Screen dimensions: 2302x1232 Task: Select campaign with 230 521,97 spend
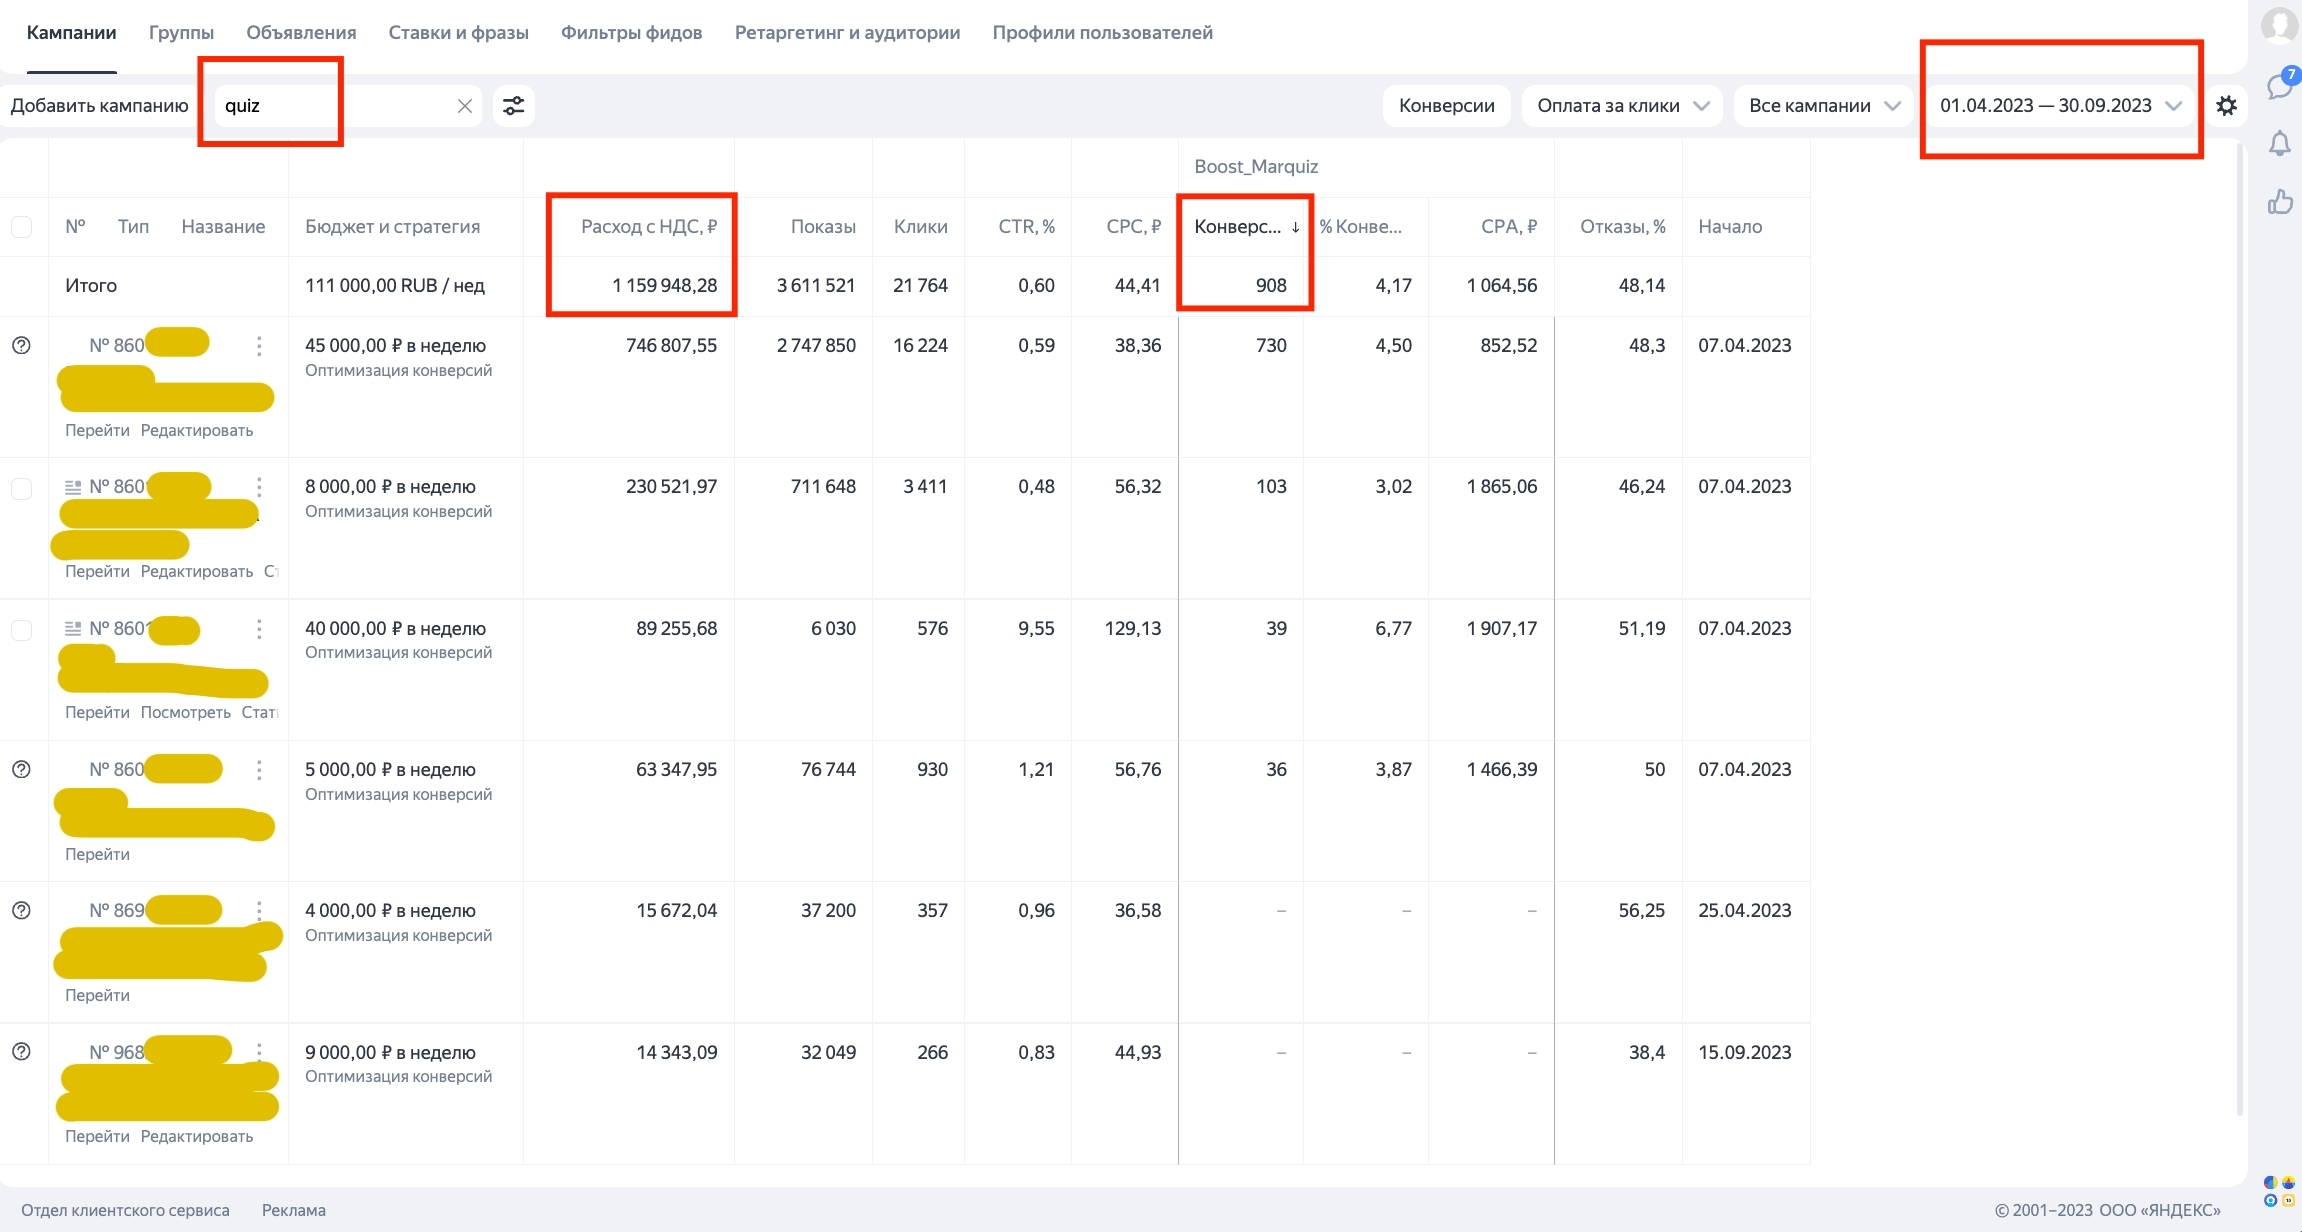click(21, 488)
